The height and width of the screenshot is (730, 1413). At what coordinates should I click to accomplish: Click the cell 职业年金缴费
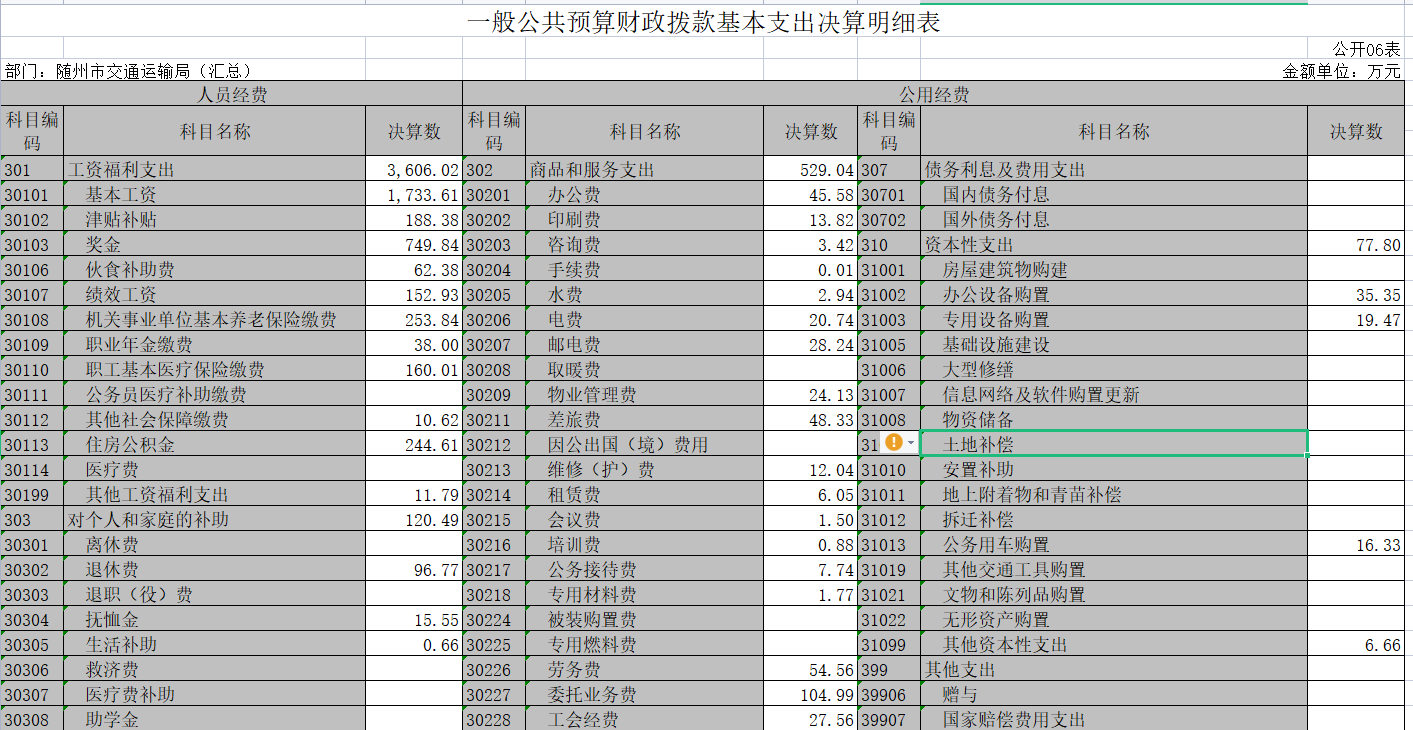[215, 345]
